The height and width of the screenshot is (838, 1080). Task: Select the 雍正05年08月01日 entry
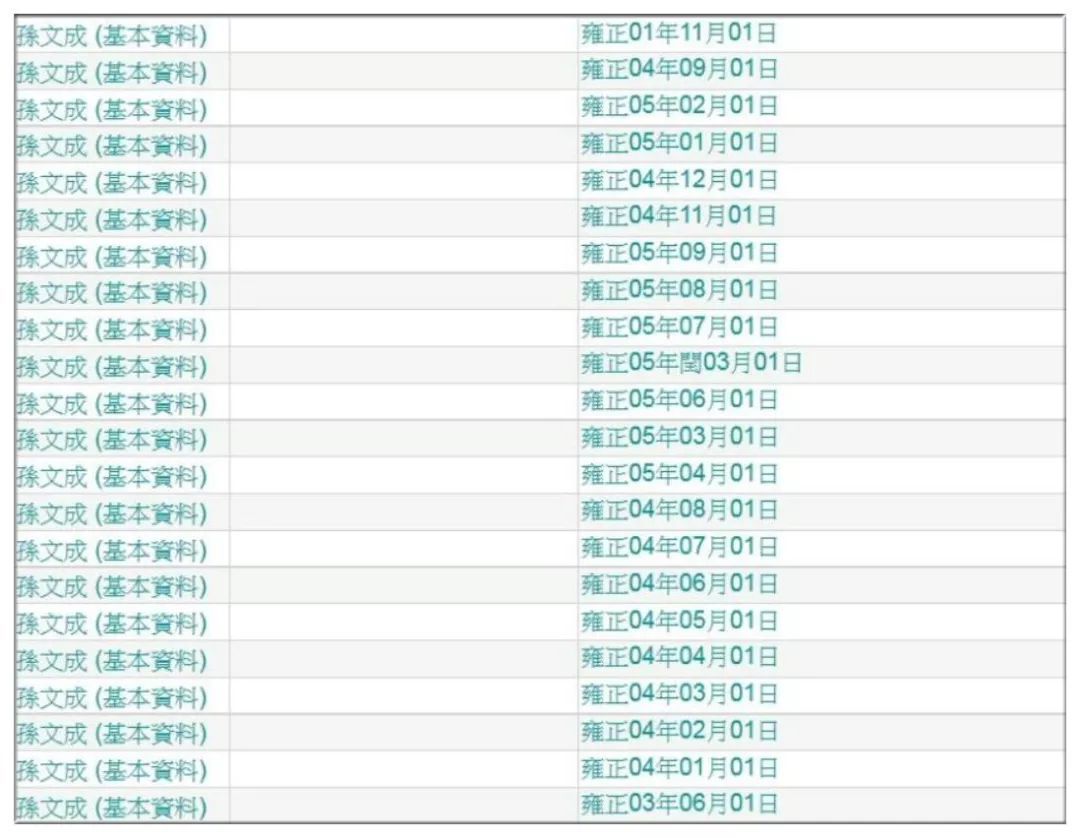click(x=679, y=291)
